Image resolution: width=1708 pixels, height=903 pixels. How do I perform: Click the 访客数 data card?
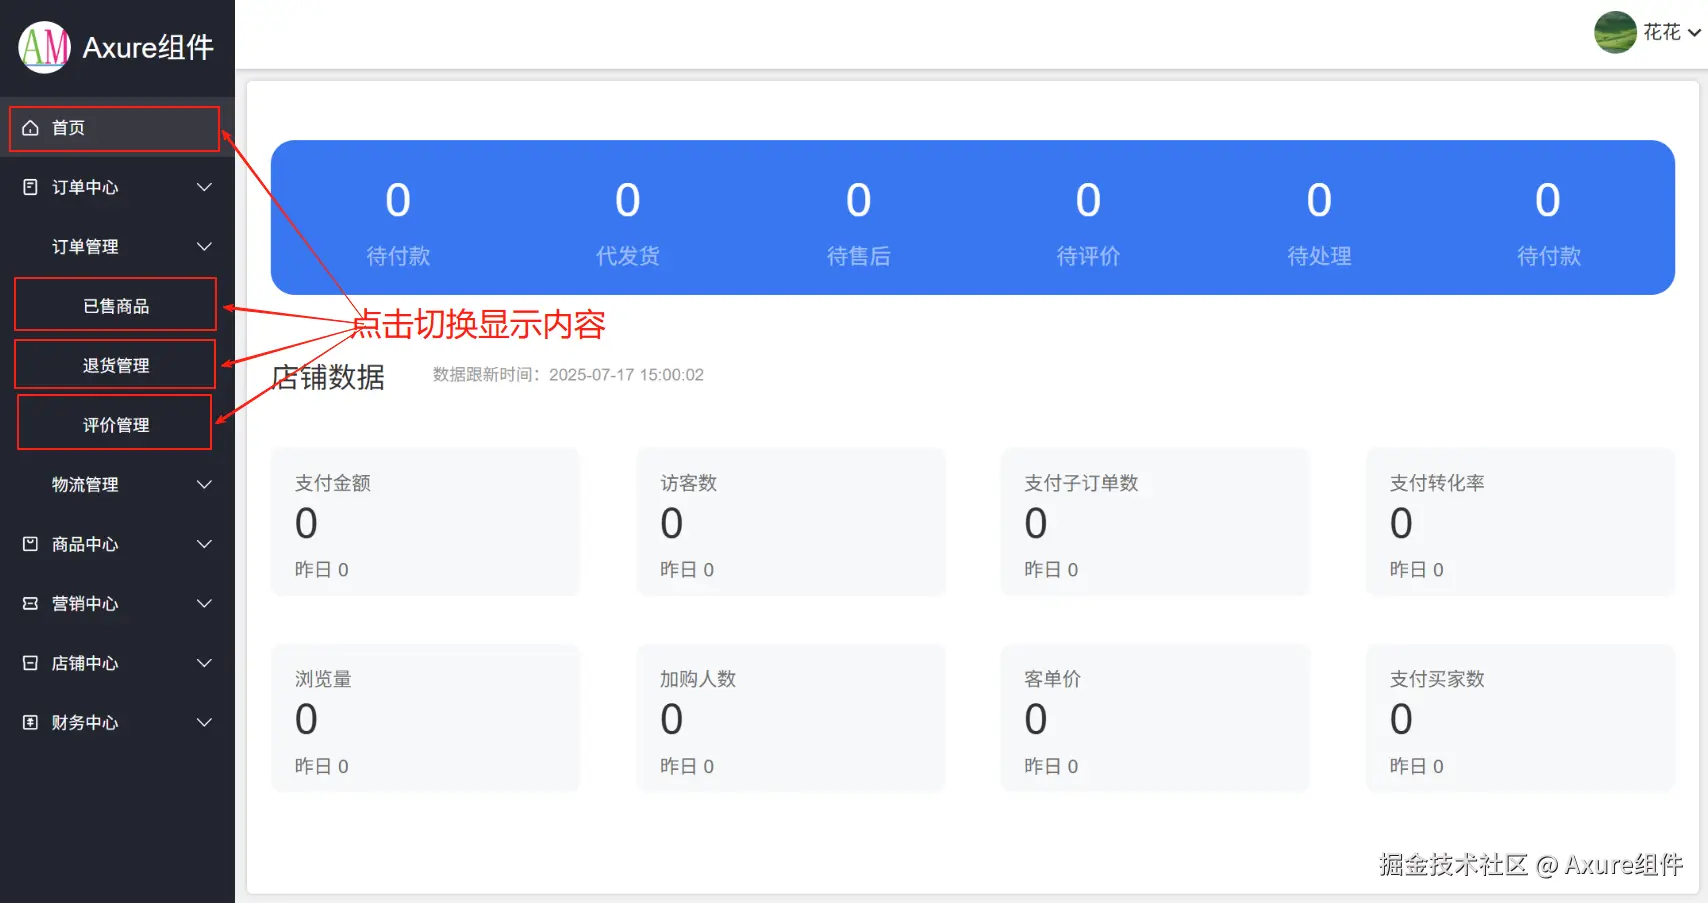(791, 522)
